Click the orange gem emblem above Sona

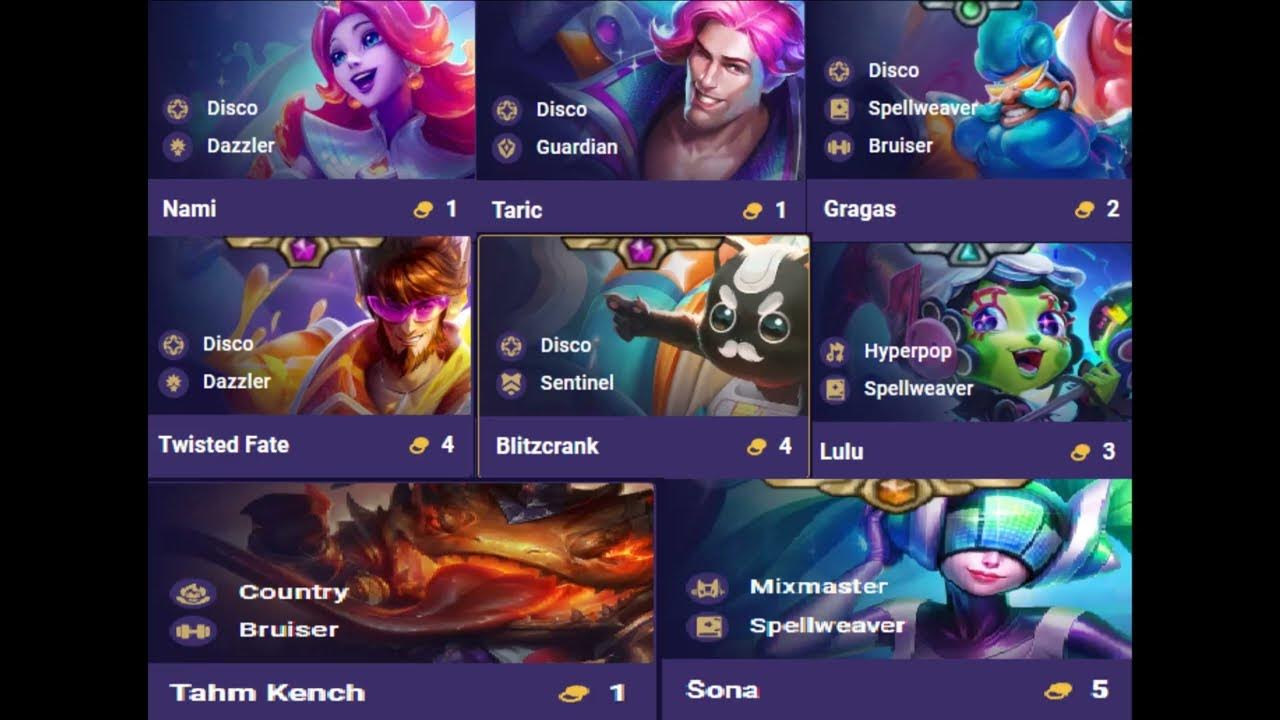point(898,493)
